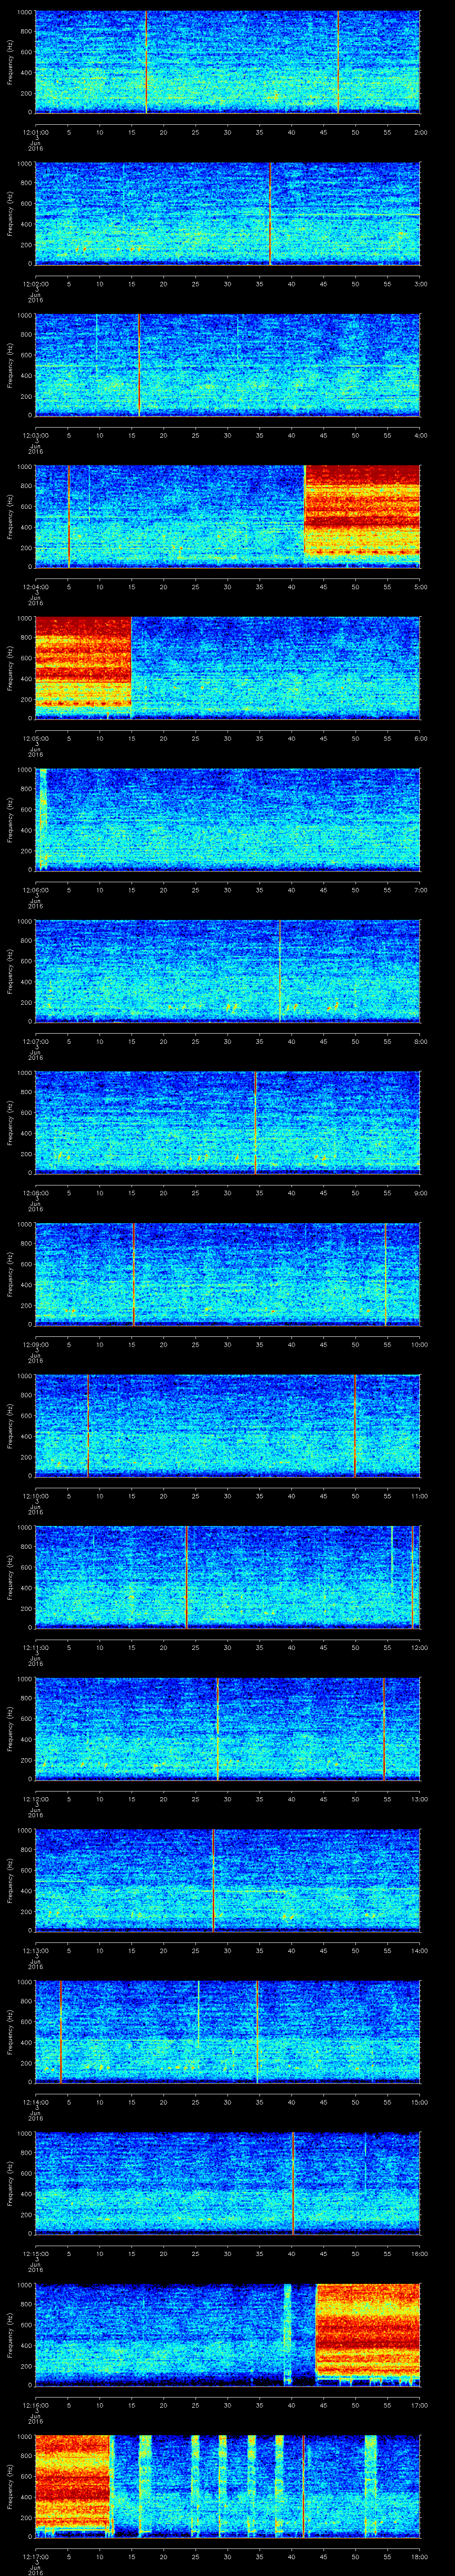Screen dimensions: 455x2576
Task: Select the yellow spike near 25 s in 12:14 panel
Action: point(198,2012)
